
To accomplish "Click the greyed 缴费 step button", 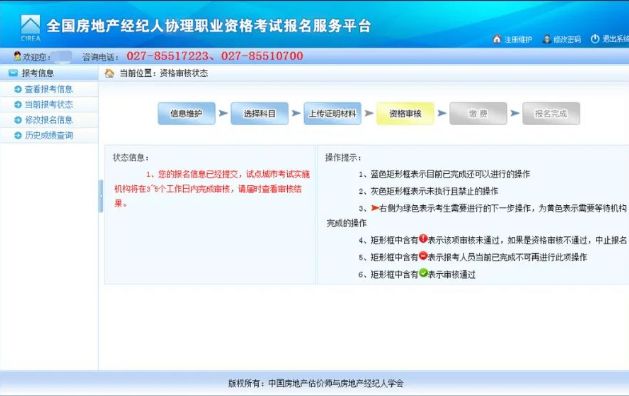I will (x=478, y=114).
